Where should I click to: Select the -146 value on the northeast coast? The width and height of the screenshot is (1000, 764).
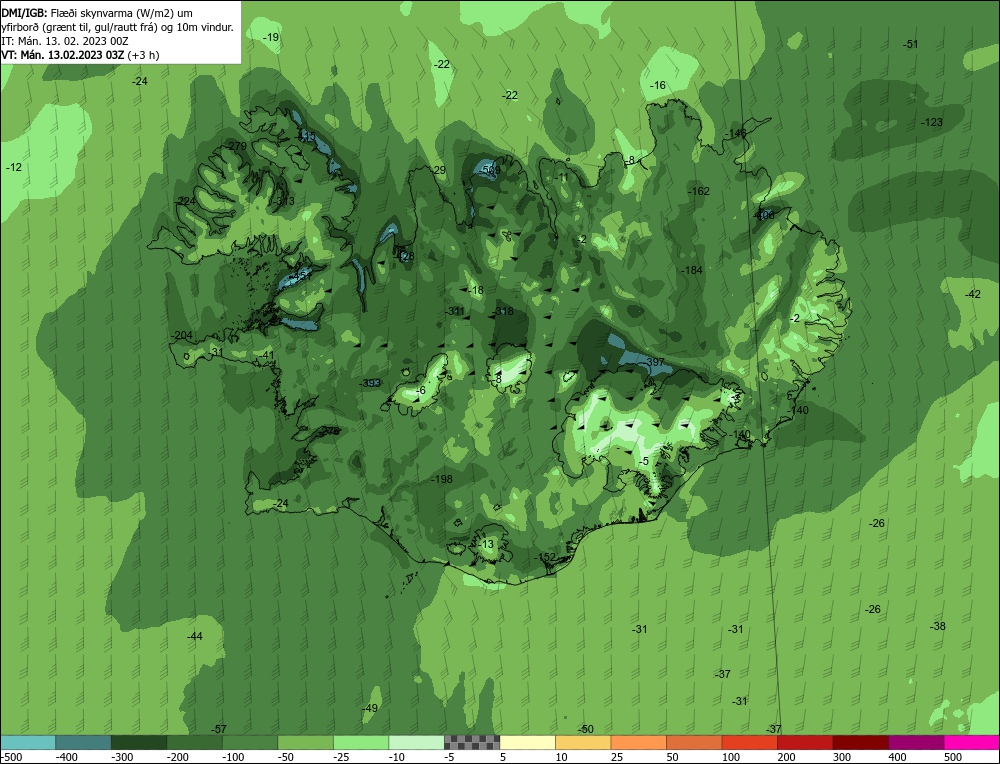[x=735, y=133]
